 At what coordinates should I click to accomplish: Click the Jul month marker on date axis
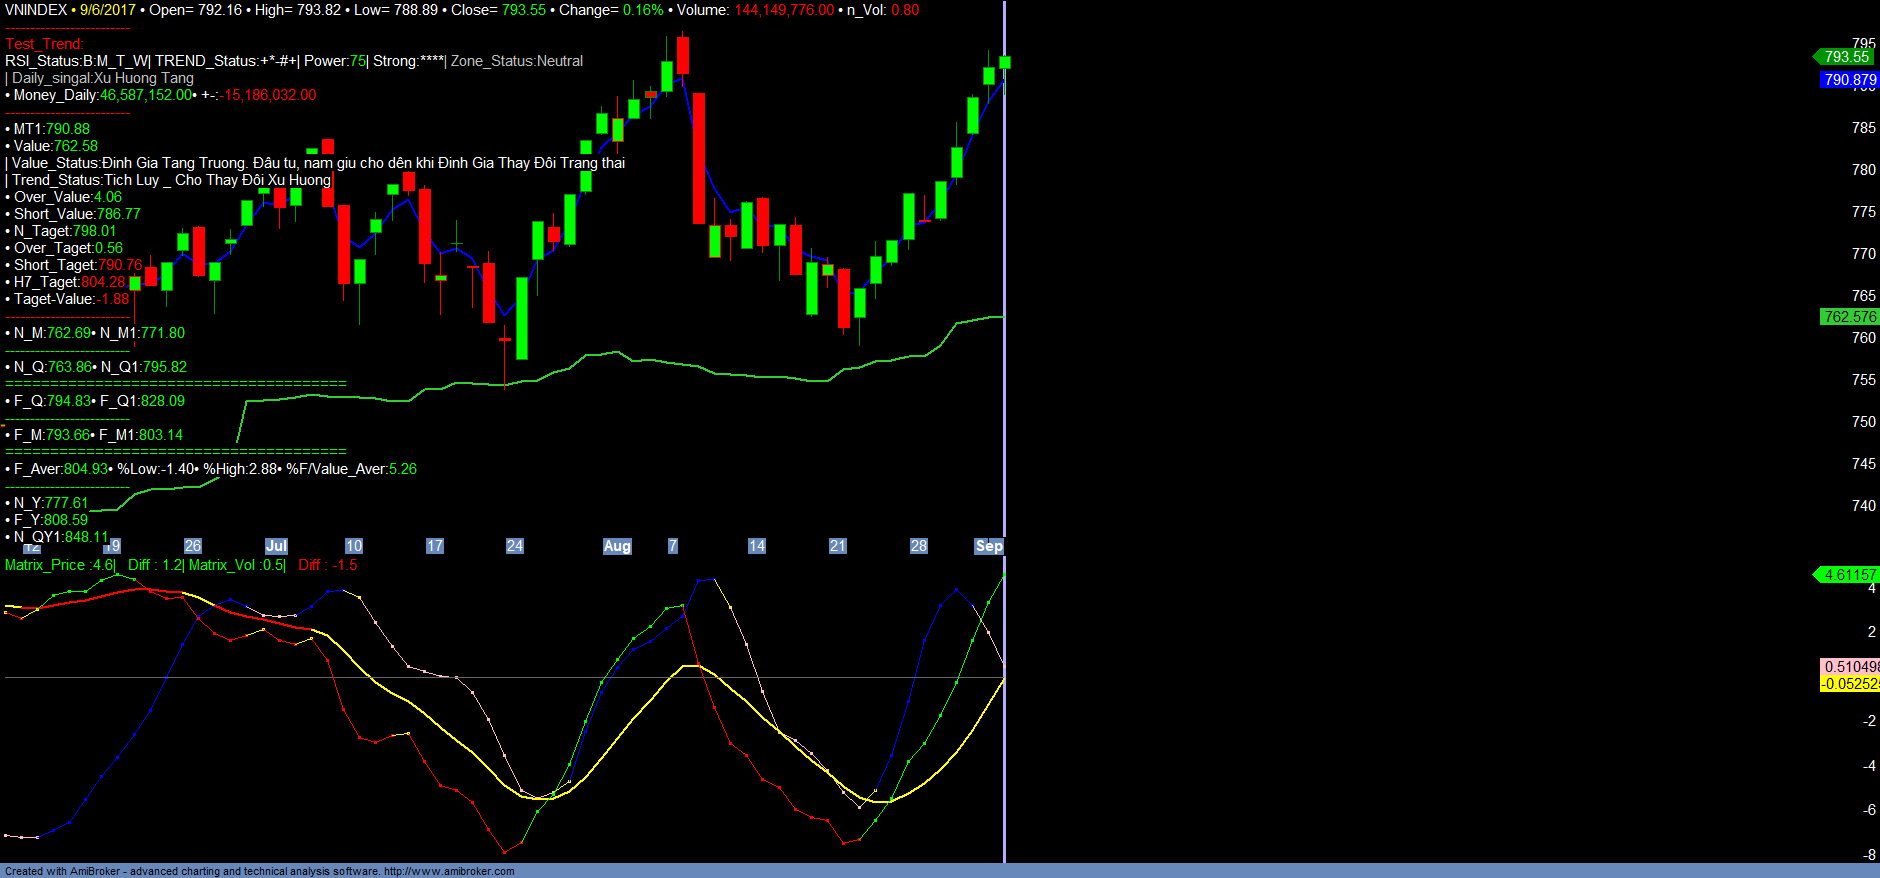coord(276,546)
